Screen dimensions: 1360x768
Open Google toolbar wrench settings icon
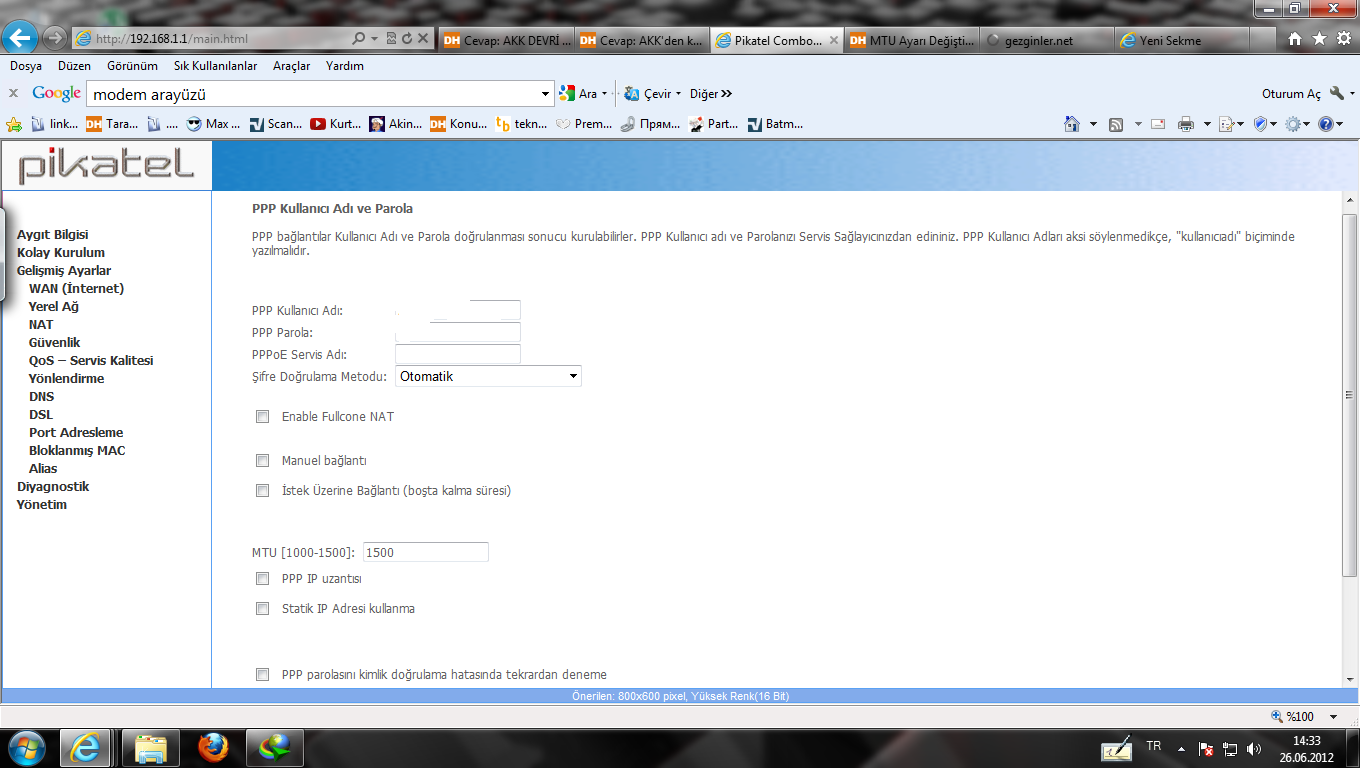pos(1337,93)
